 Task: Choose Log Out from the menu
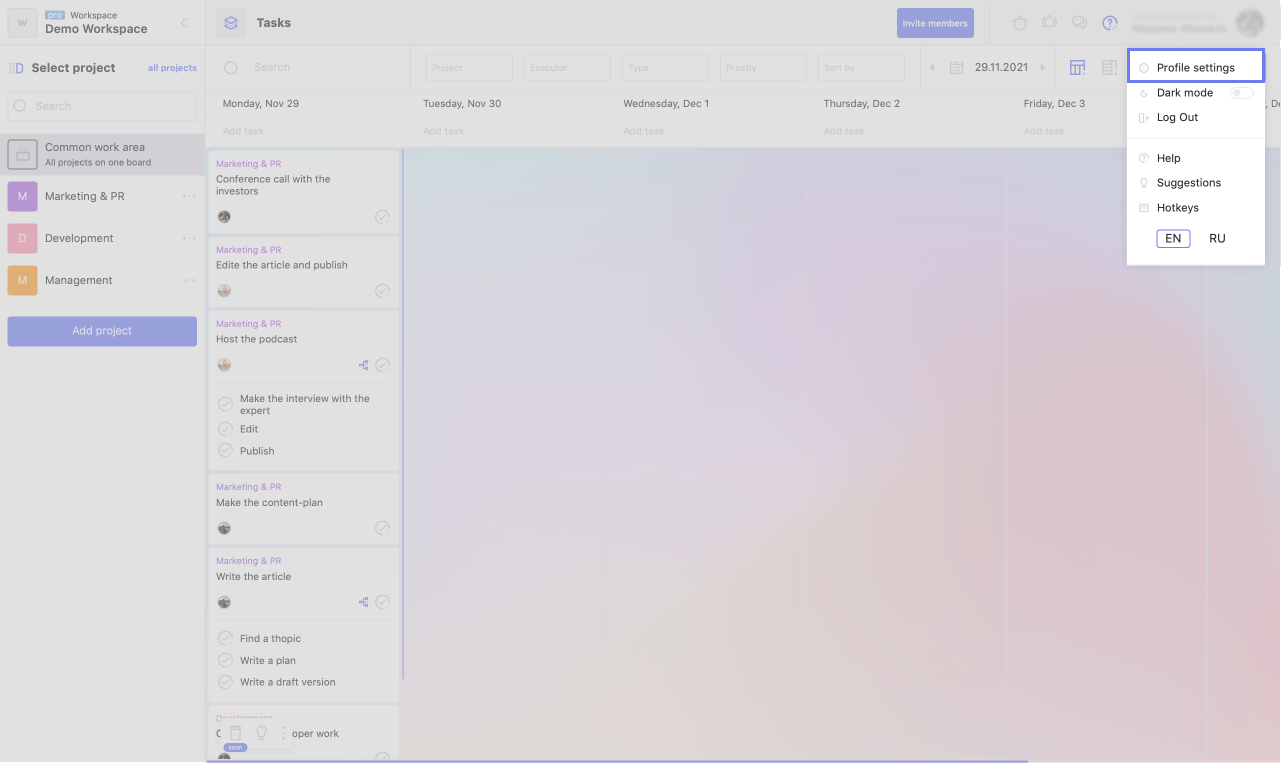tap(1177, 118)
